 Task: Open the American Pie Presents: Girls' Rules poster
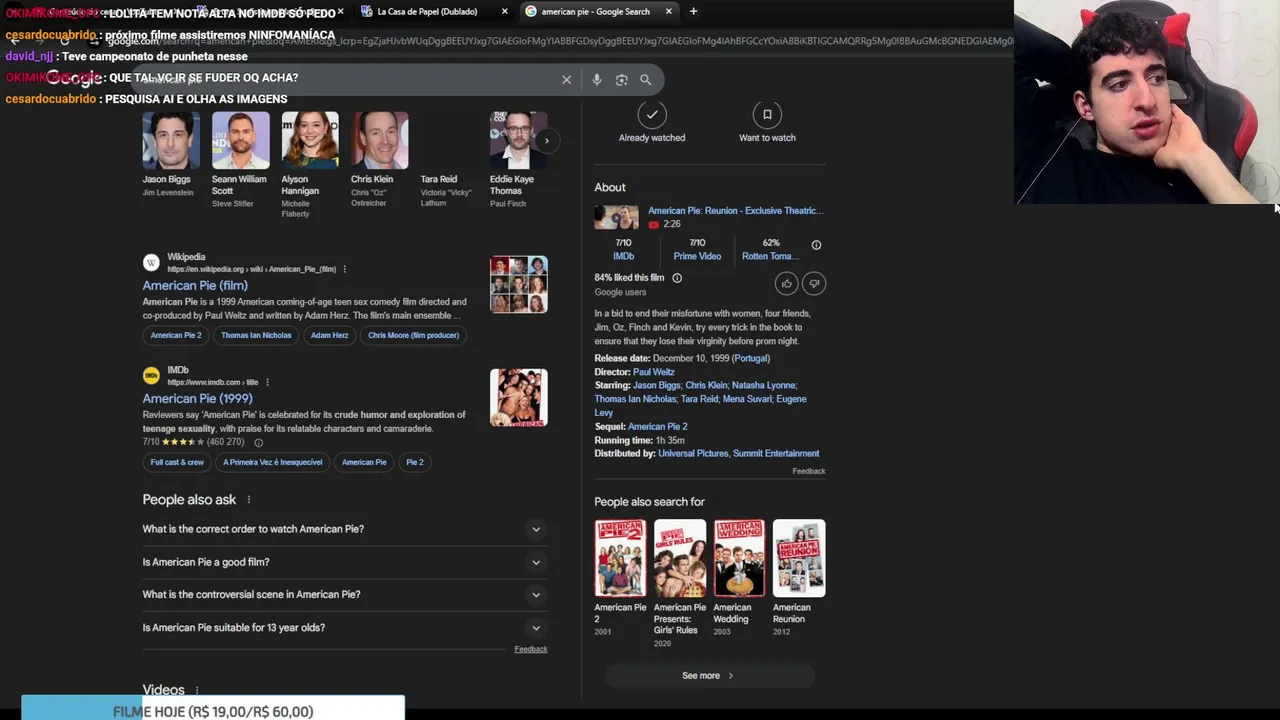click(680, 558)
